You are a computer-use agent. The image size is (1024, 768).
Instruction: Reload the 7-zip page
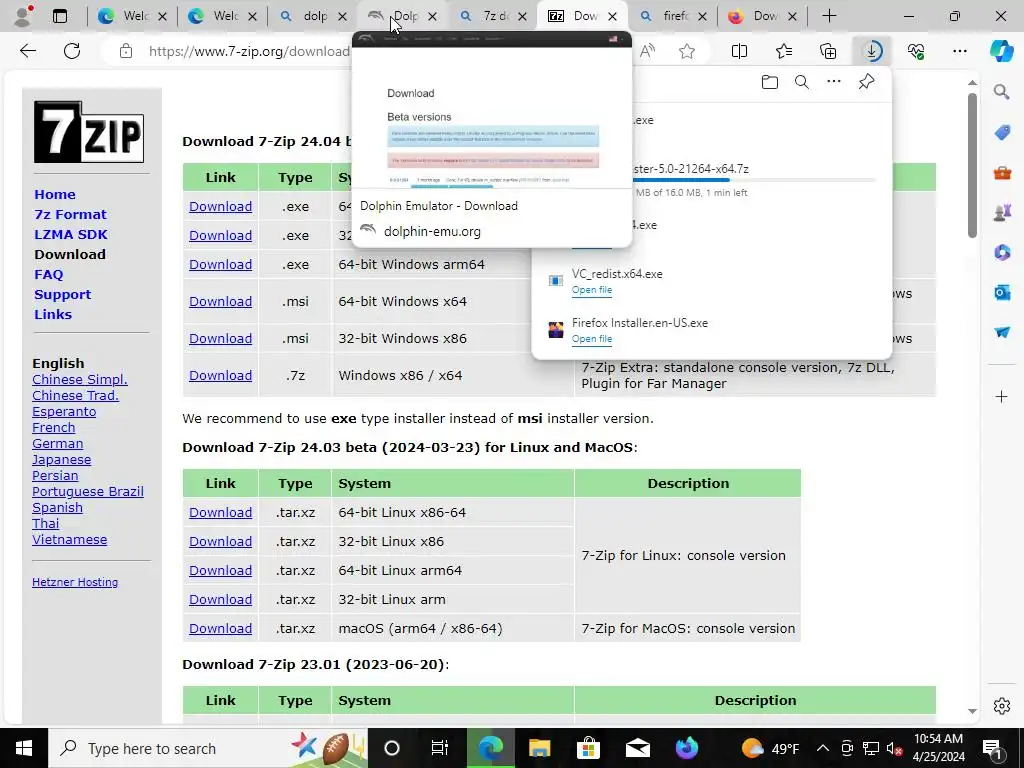[x=72, y=51]
